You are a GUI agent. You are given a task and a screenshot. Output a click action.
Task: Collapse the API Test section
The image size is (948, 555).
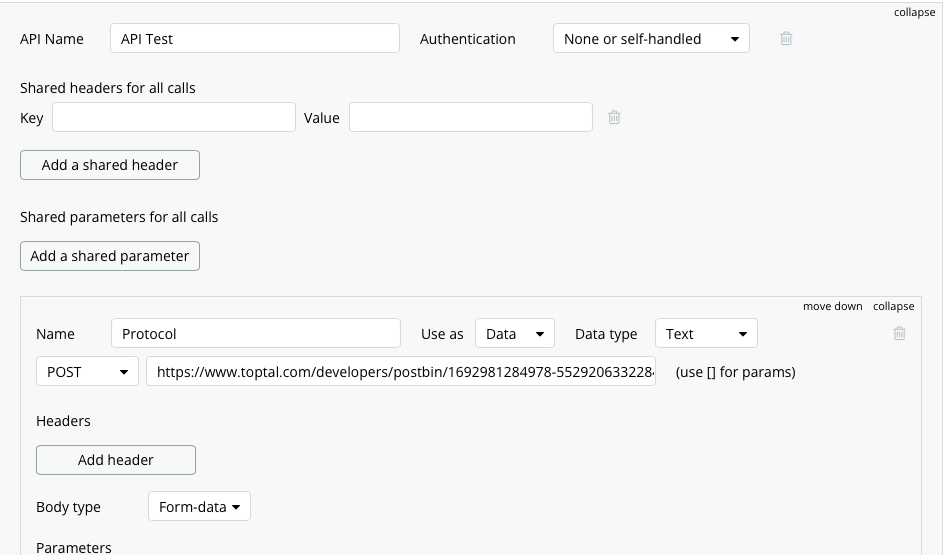click(x=914, y=12)
